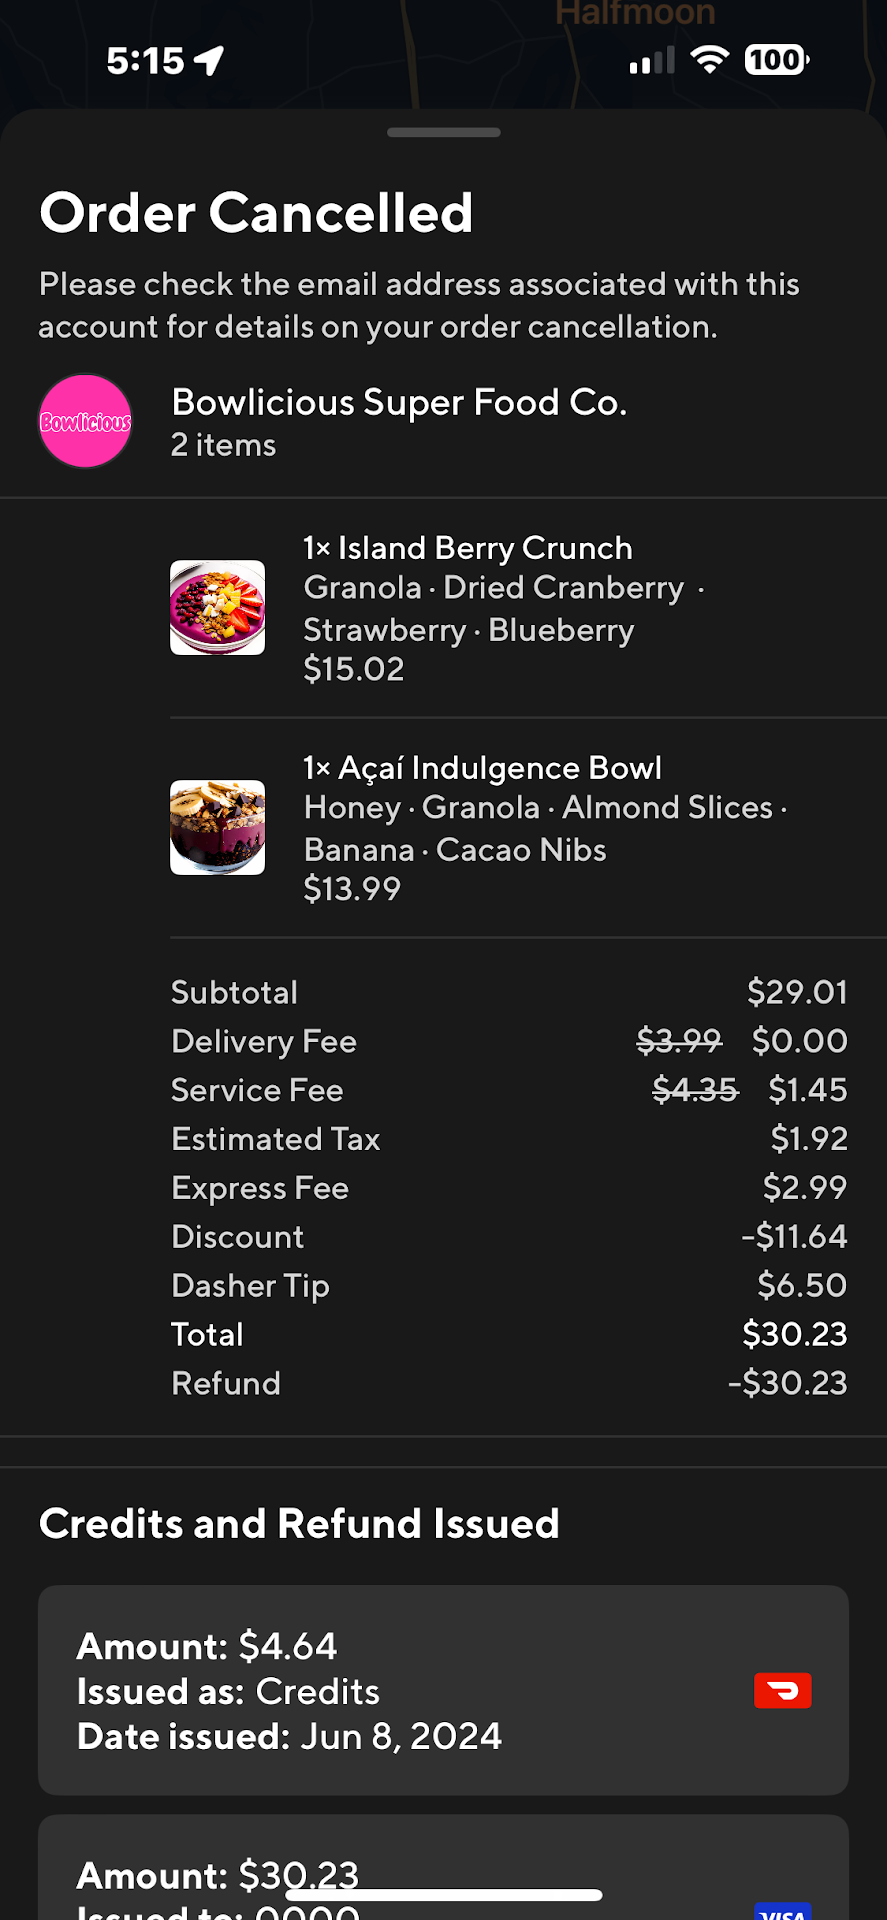
Task: Tap the $4.64 credits issued card
Action: click(443, 1690)
